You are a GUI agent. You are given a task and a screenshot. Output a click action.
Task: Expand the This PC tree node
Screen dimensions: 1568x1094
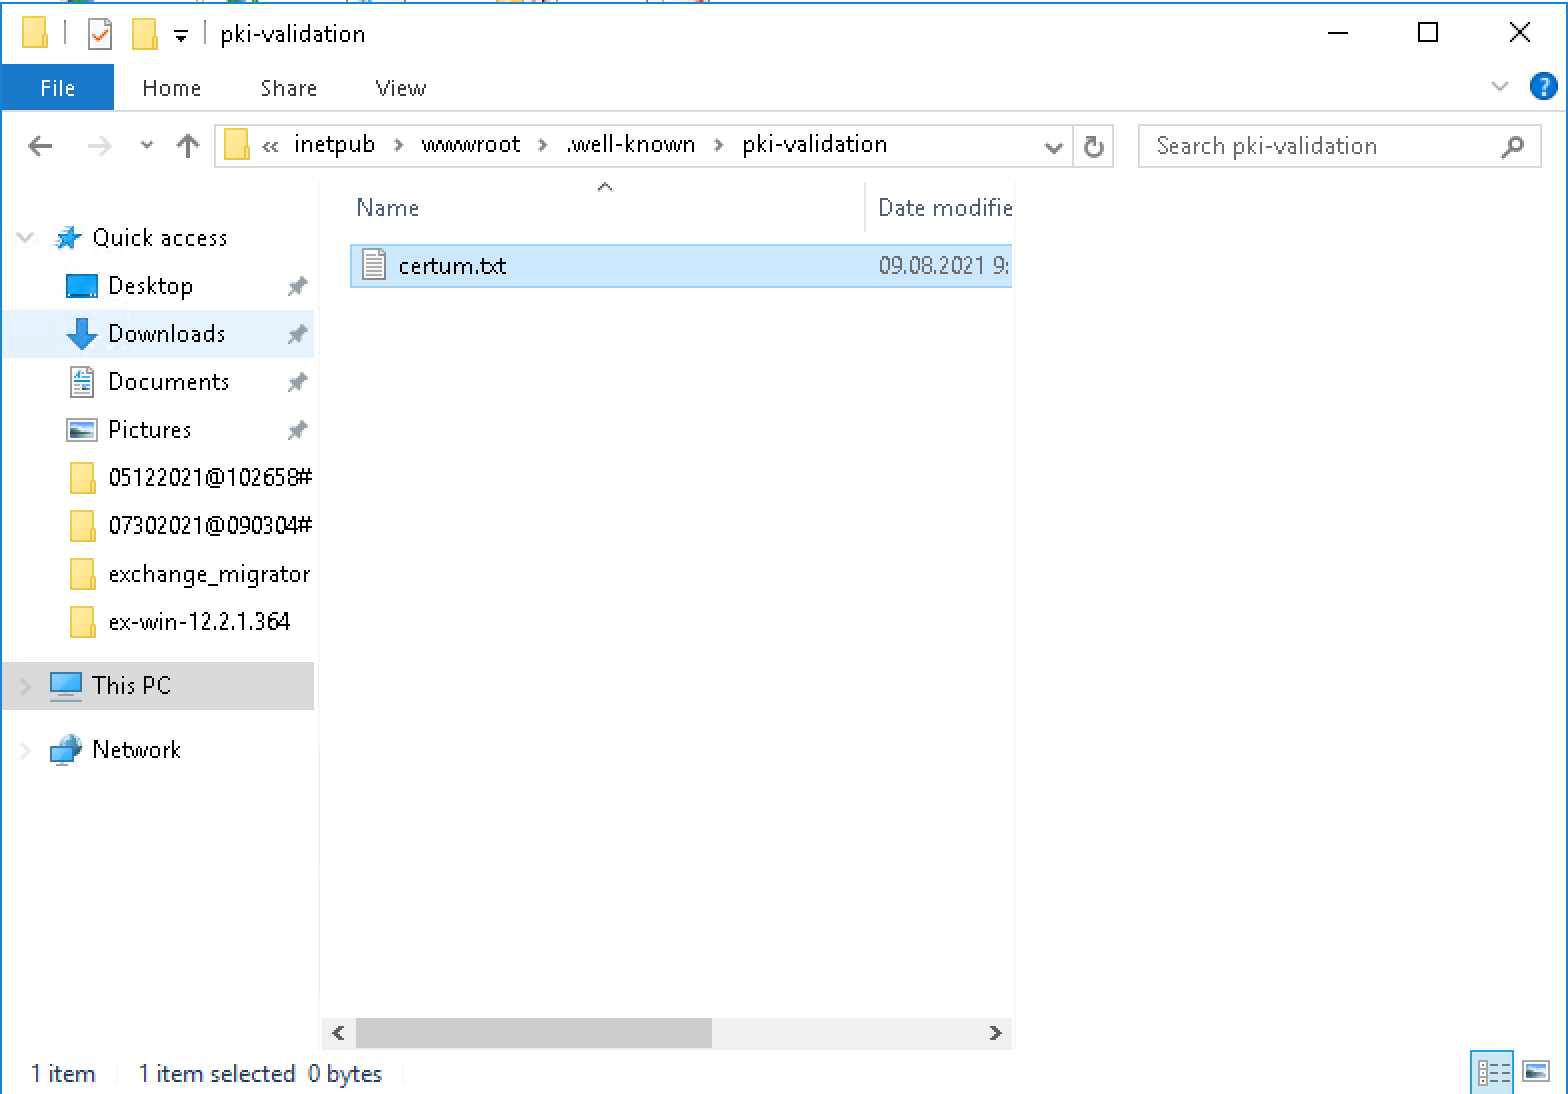tap(26, 686)
